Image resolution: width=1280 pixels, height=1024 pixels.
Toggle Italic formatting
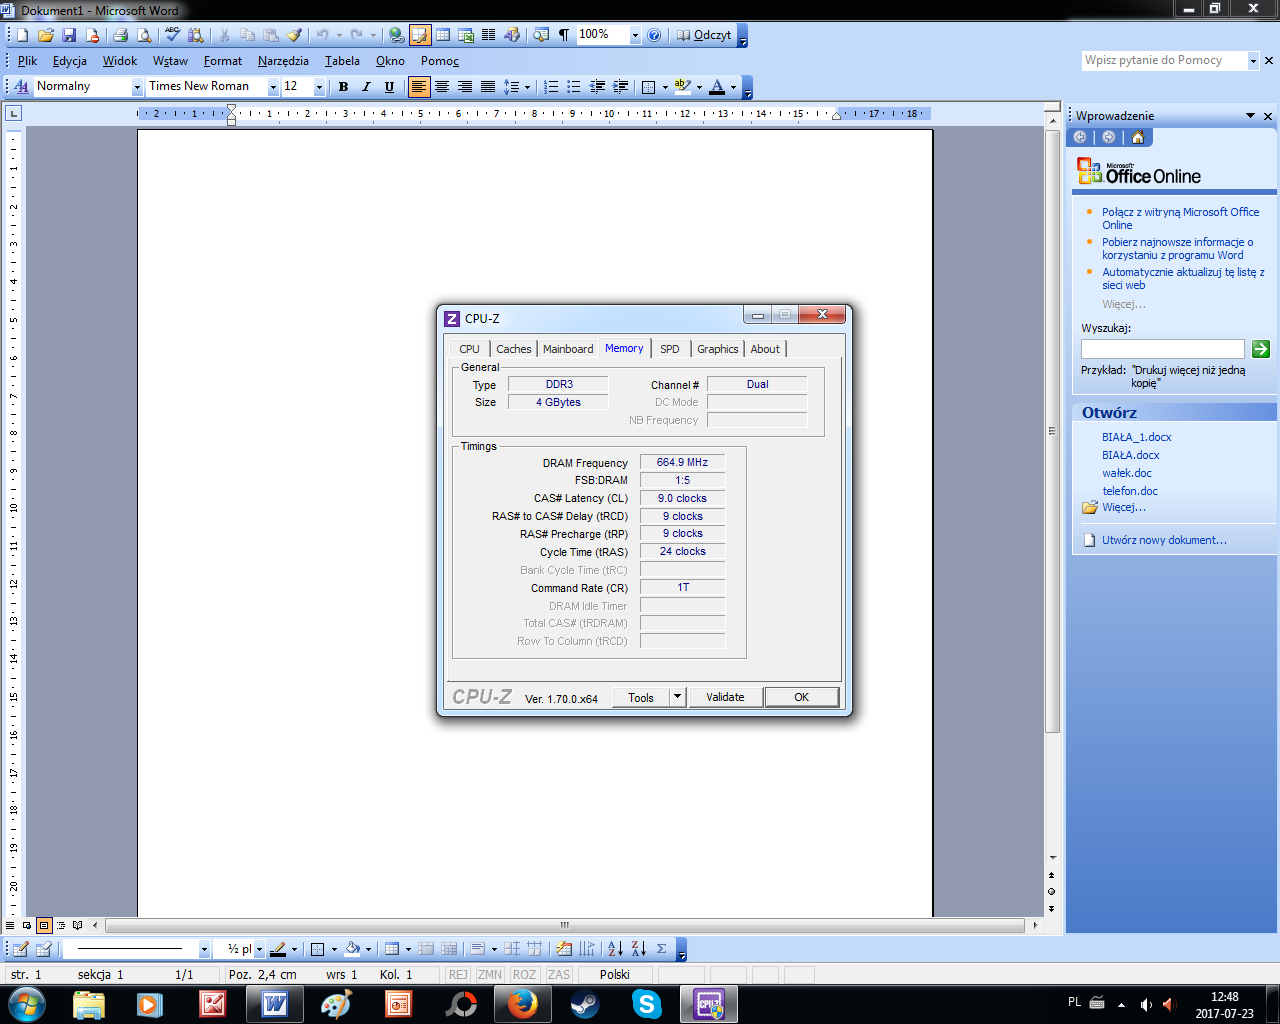point(366,87)
